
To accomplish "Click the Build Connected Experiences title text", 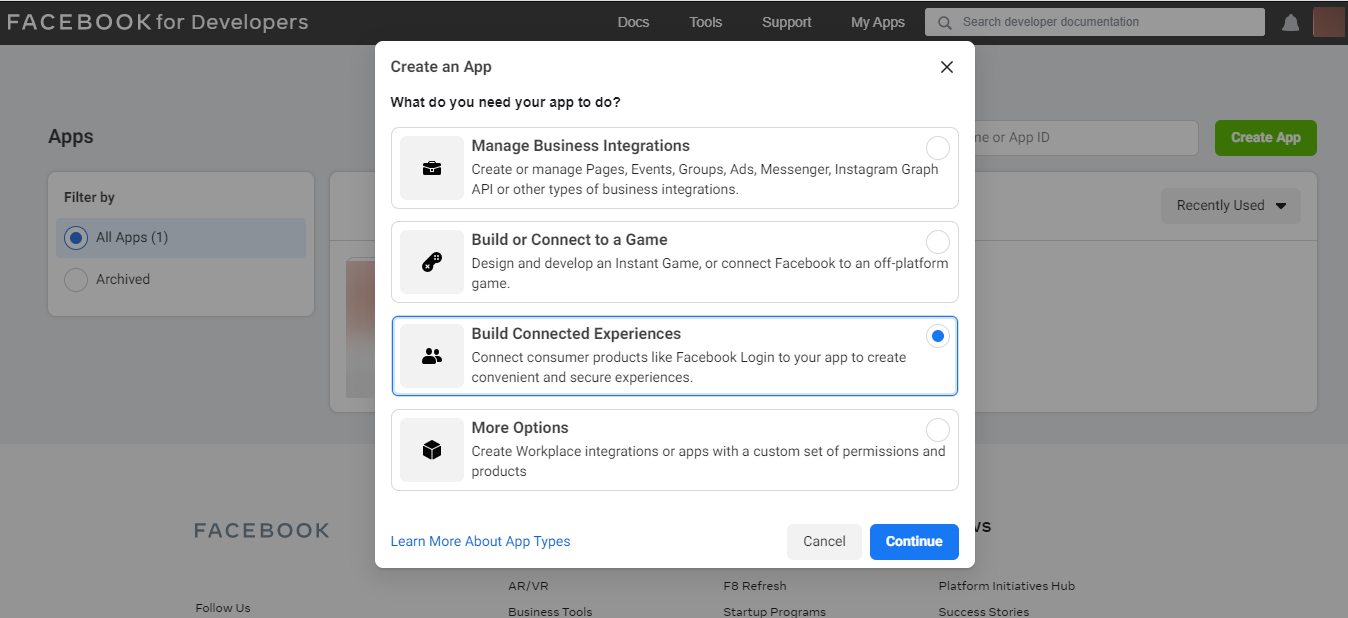I will click(576, 334).
